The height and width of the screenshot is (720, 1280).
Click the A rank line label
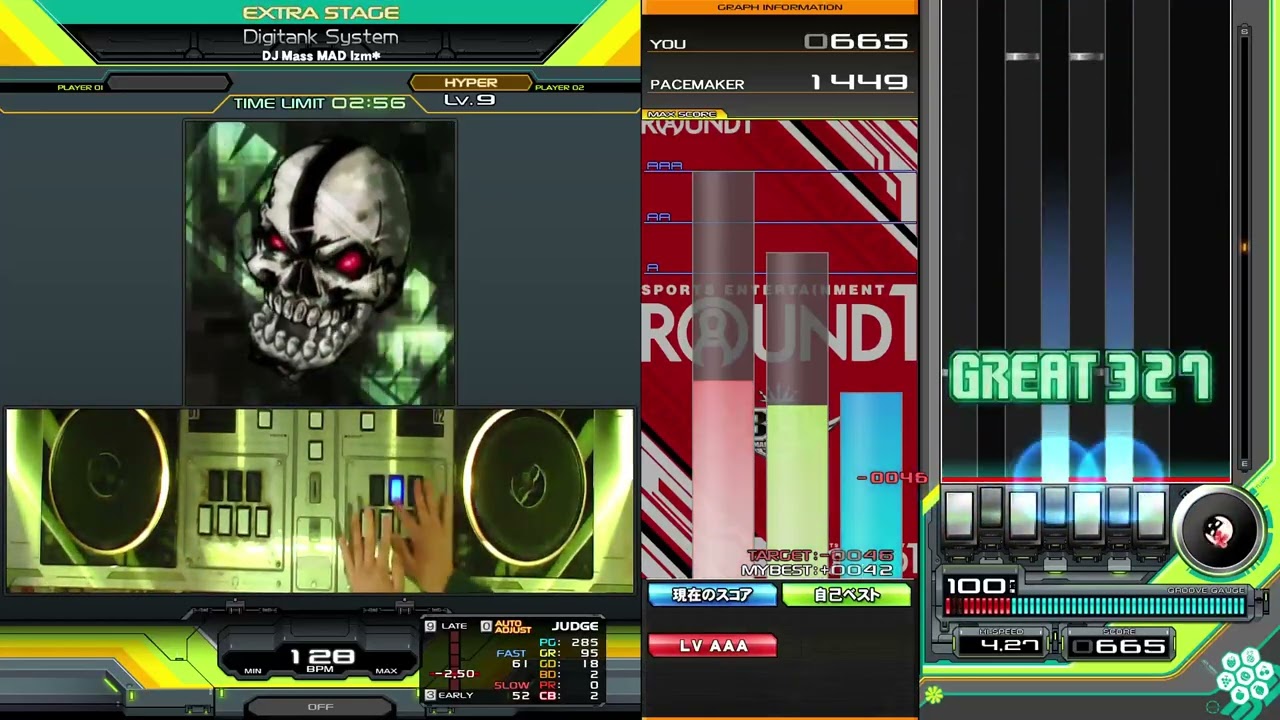point(653,268)
